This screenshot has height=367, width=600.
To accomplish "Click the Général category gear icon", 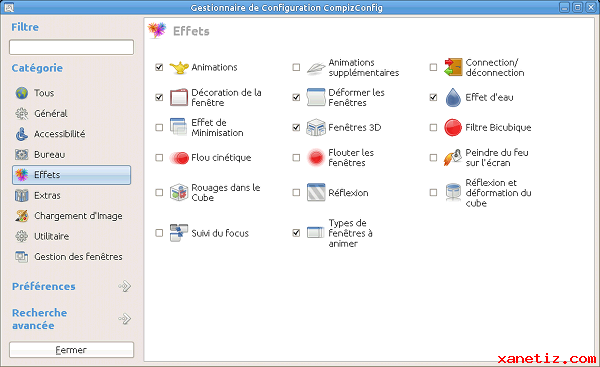I will [22, 113].
